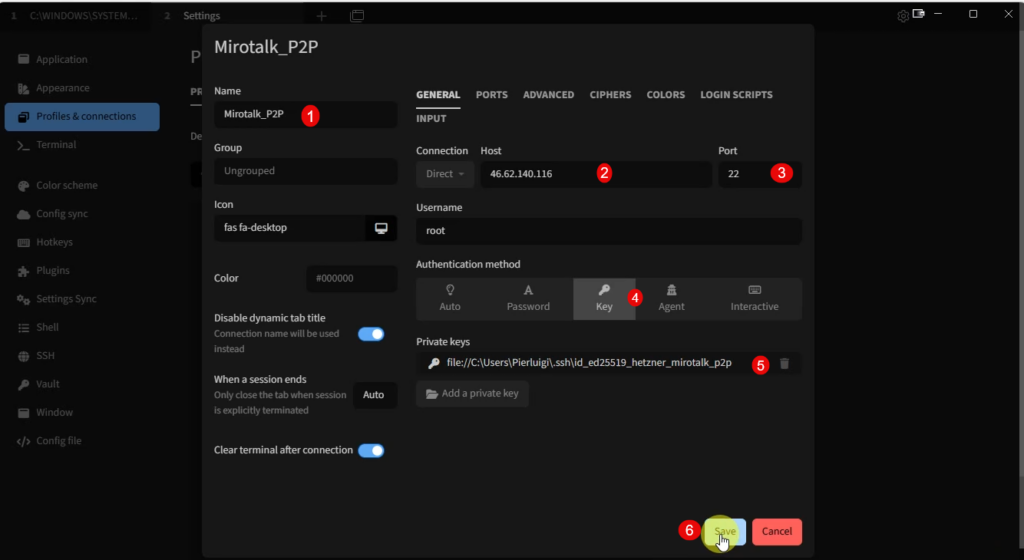Image resolution: width=1024 pixels, height=560 pixels.
Task: Expand the Connection Direct dropdown
Action: coord(444,174)
